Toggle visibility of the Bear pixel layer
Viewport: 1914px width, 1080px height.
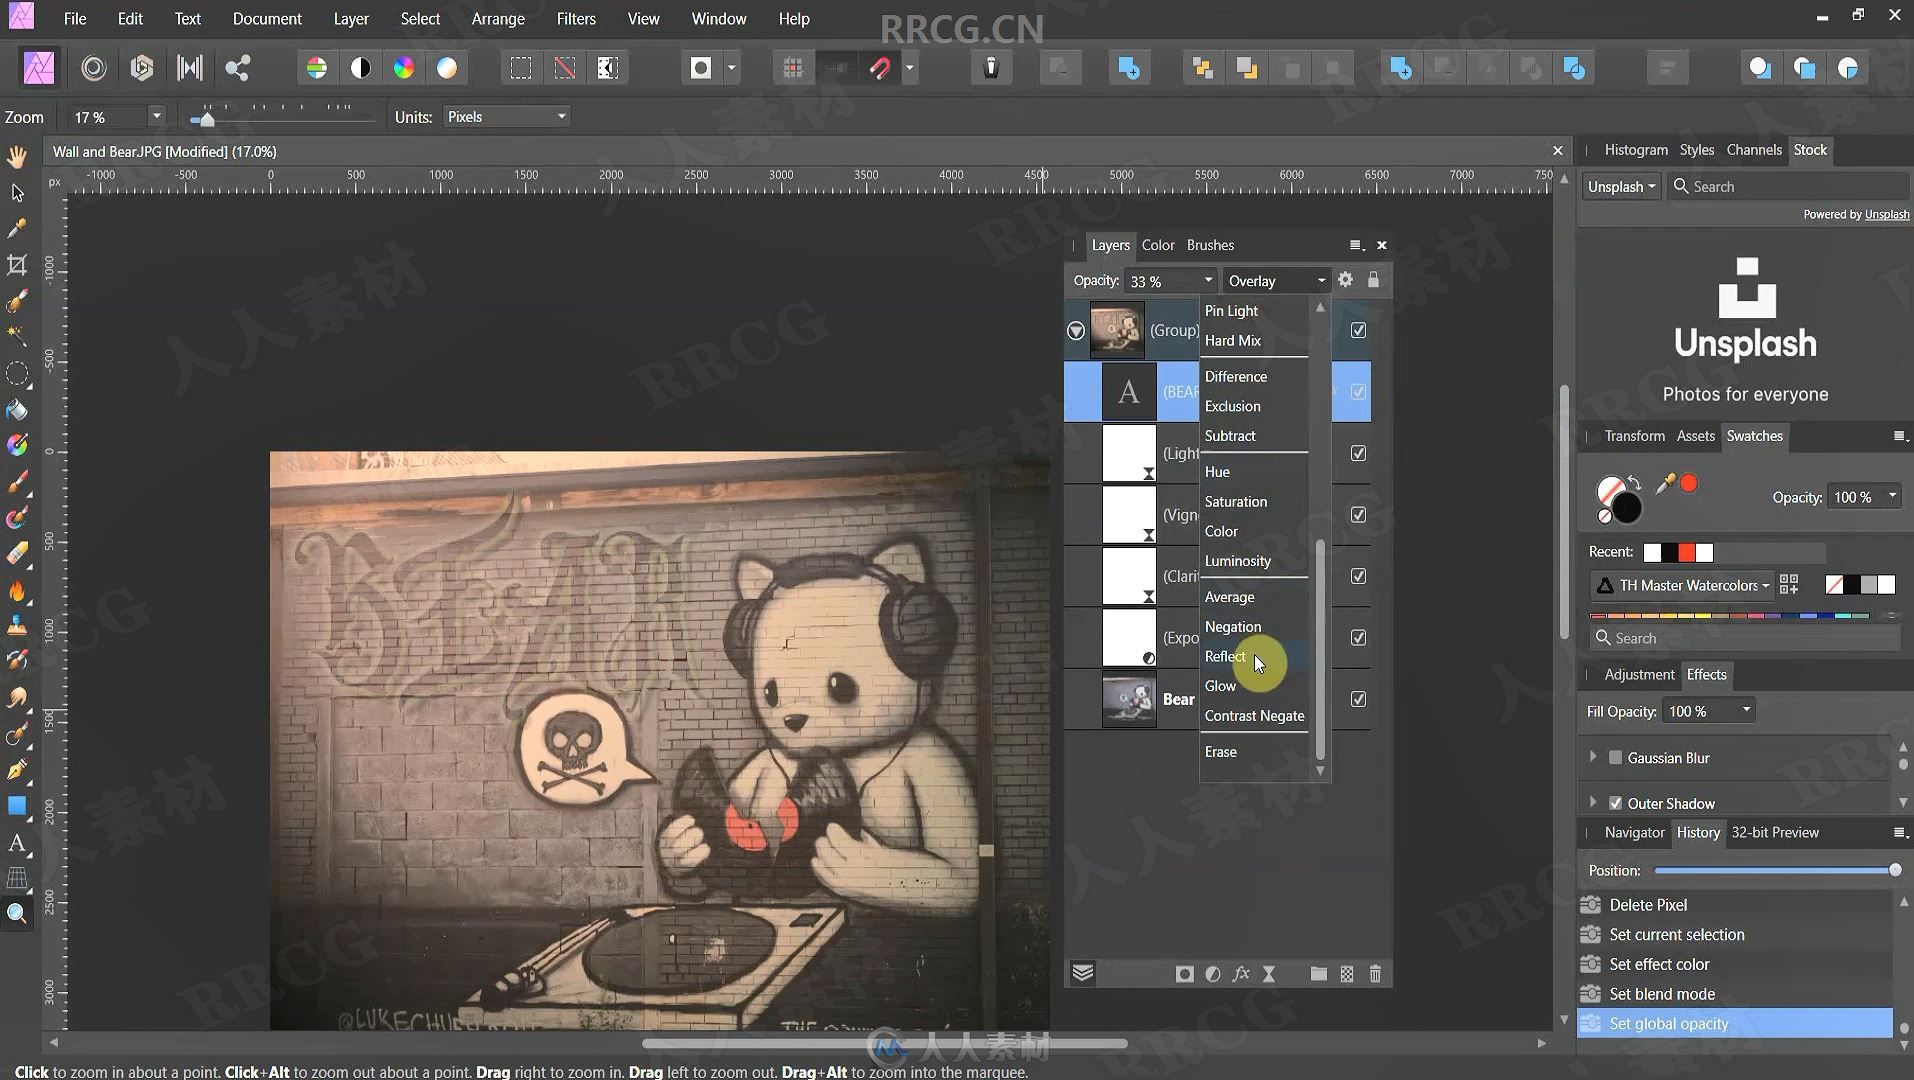pyautogui.click(x=1358, y=699)
